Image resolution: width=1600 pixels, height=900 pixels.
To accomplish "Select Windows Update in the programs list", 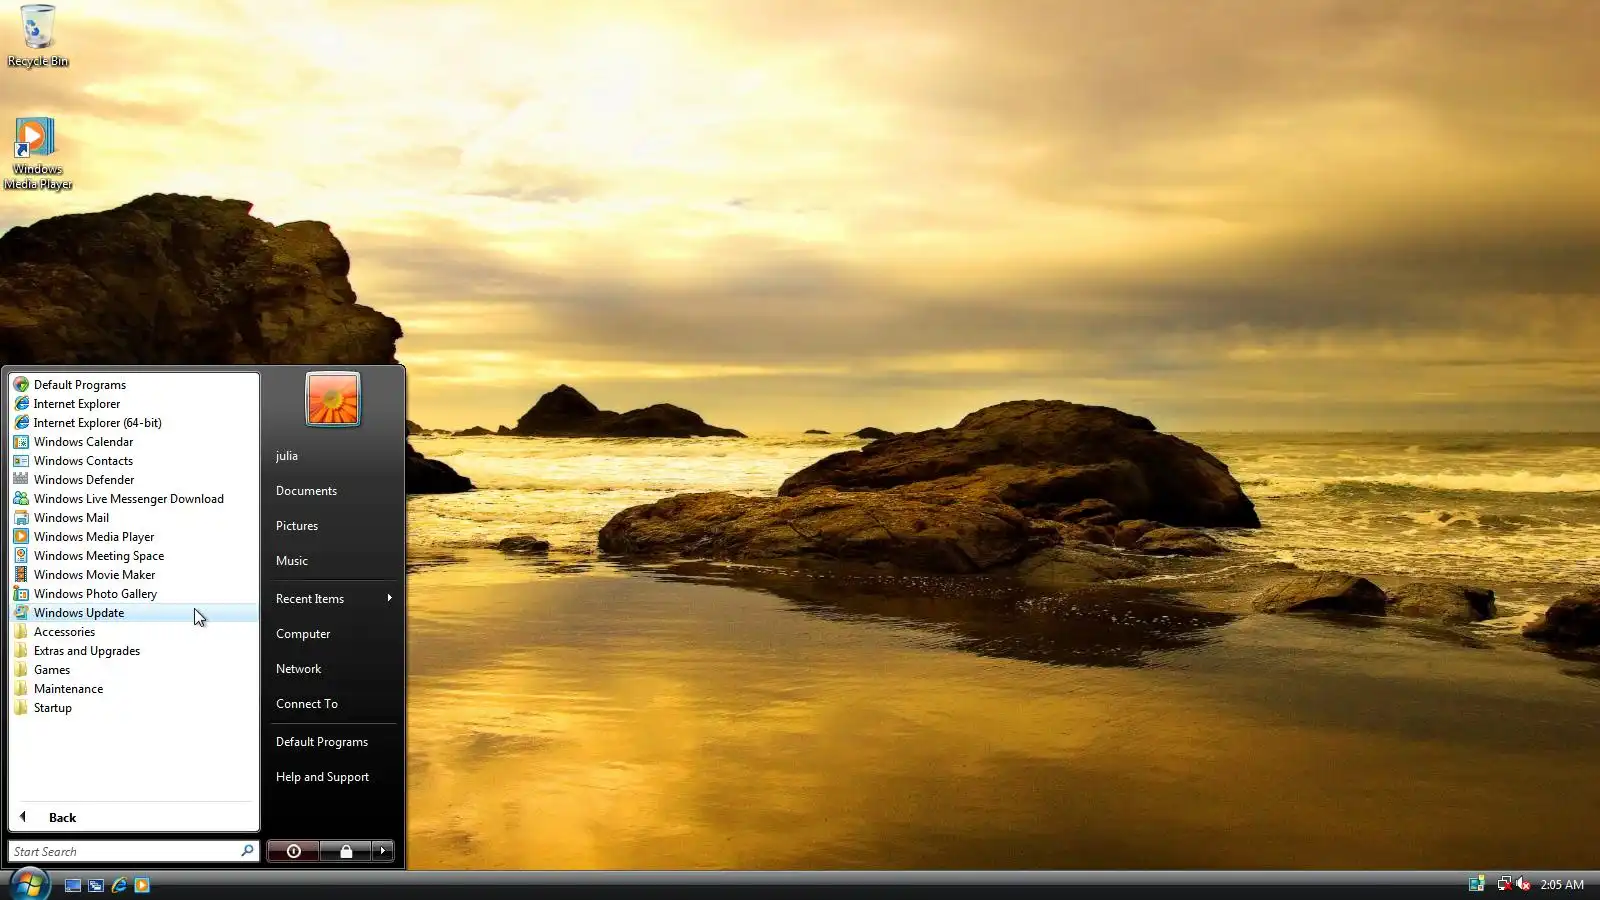I will click(x=134, y=613).
